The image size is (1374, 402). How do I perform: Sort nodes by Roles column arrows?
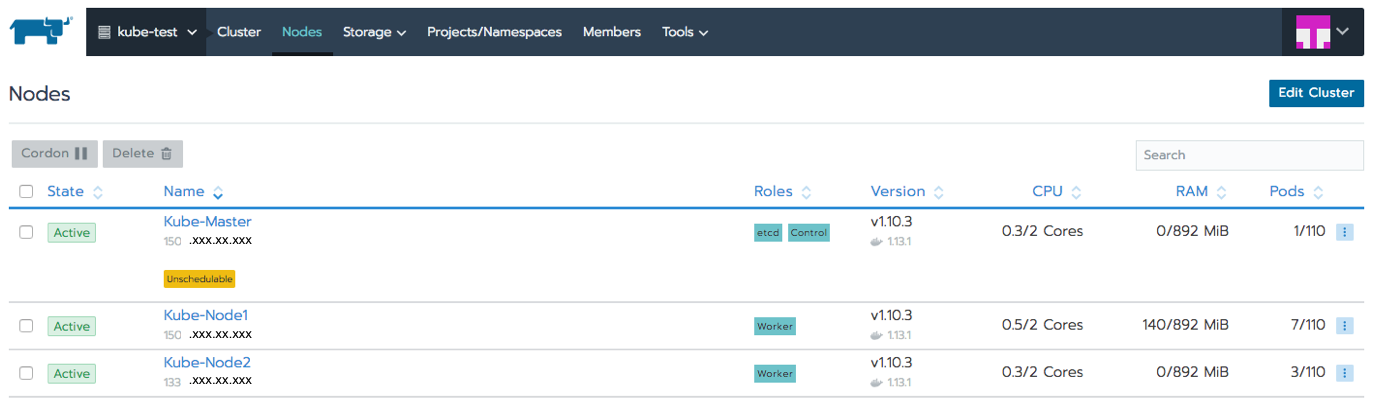click(x=806, y=192)
